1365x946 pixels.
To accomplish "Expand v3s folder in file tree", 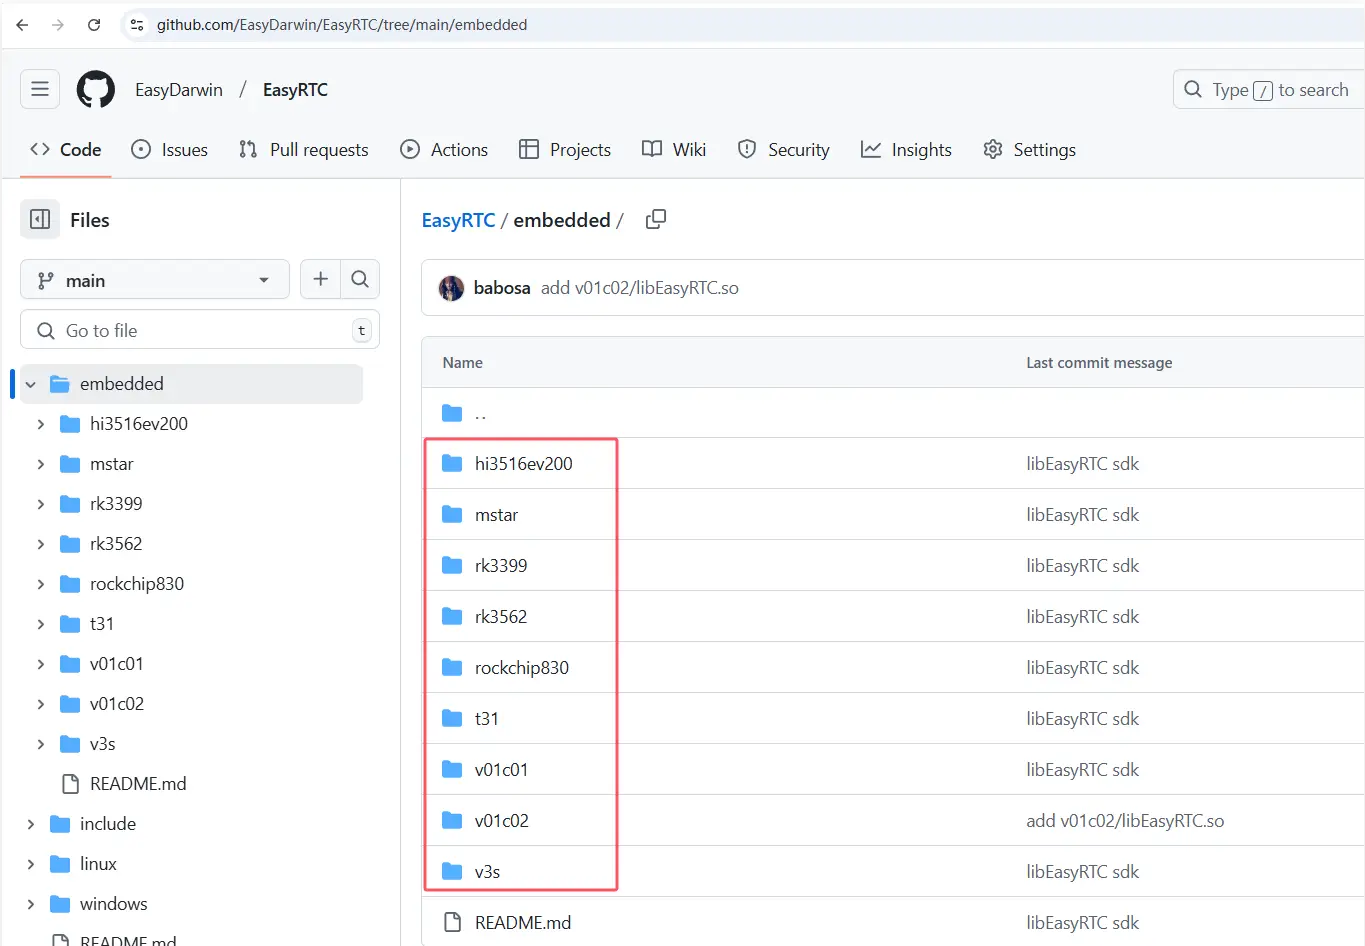I will pos(40,744).
